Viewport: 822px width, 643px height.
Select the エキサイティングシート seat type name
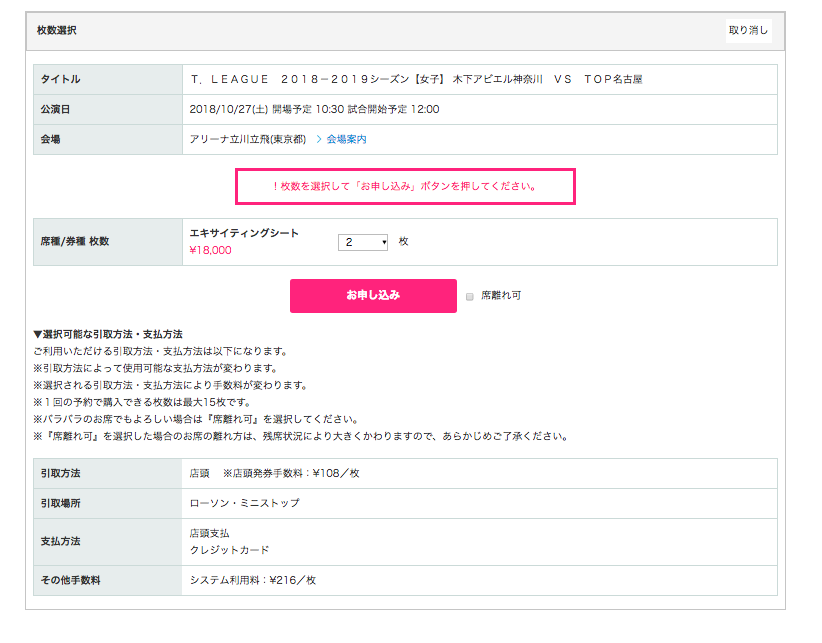[x=244, y=233]
